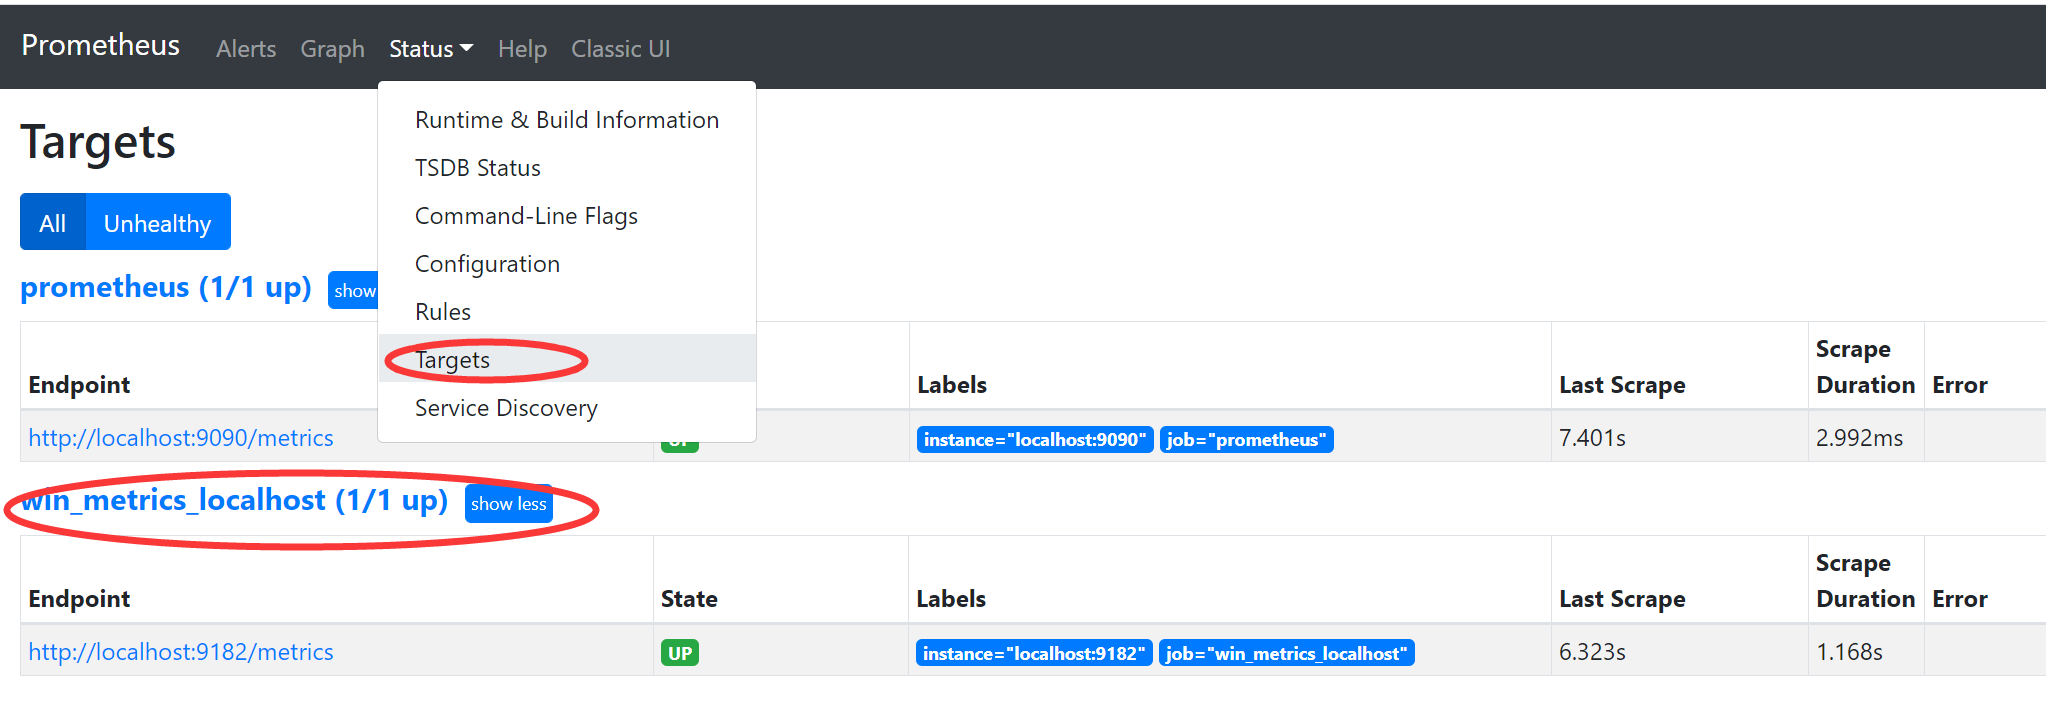Select Command-Line Flags entry
Image resolution: width=2046 pixels, height=712 pixels.
[567, 216]
